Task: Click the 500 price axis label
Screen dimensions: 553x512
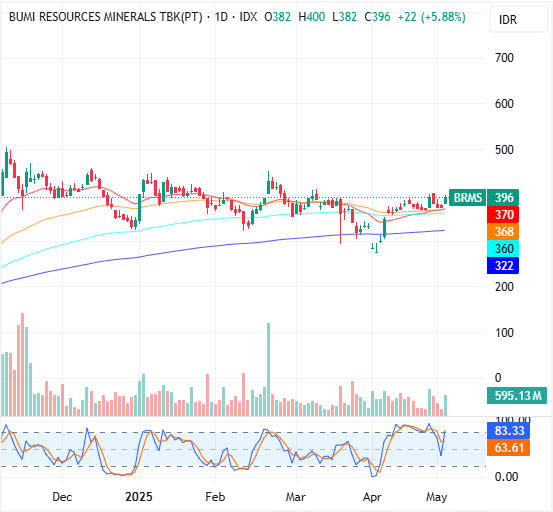Action: [504, 150]
